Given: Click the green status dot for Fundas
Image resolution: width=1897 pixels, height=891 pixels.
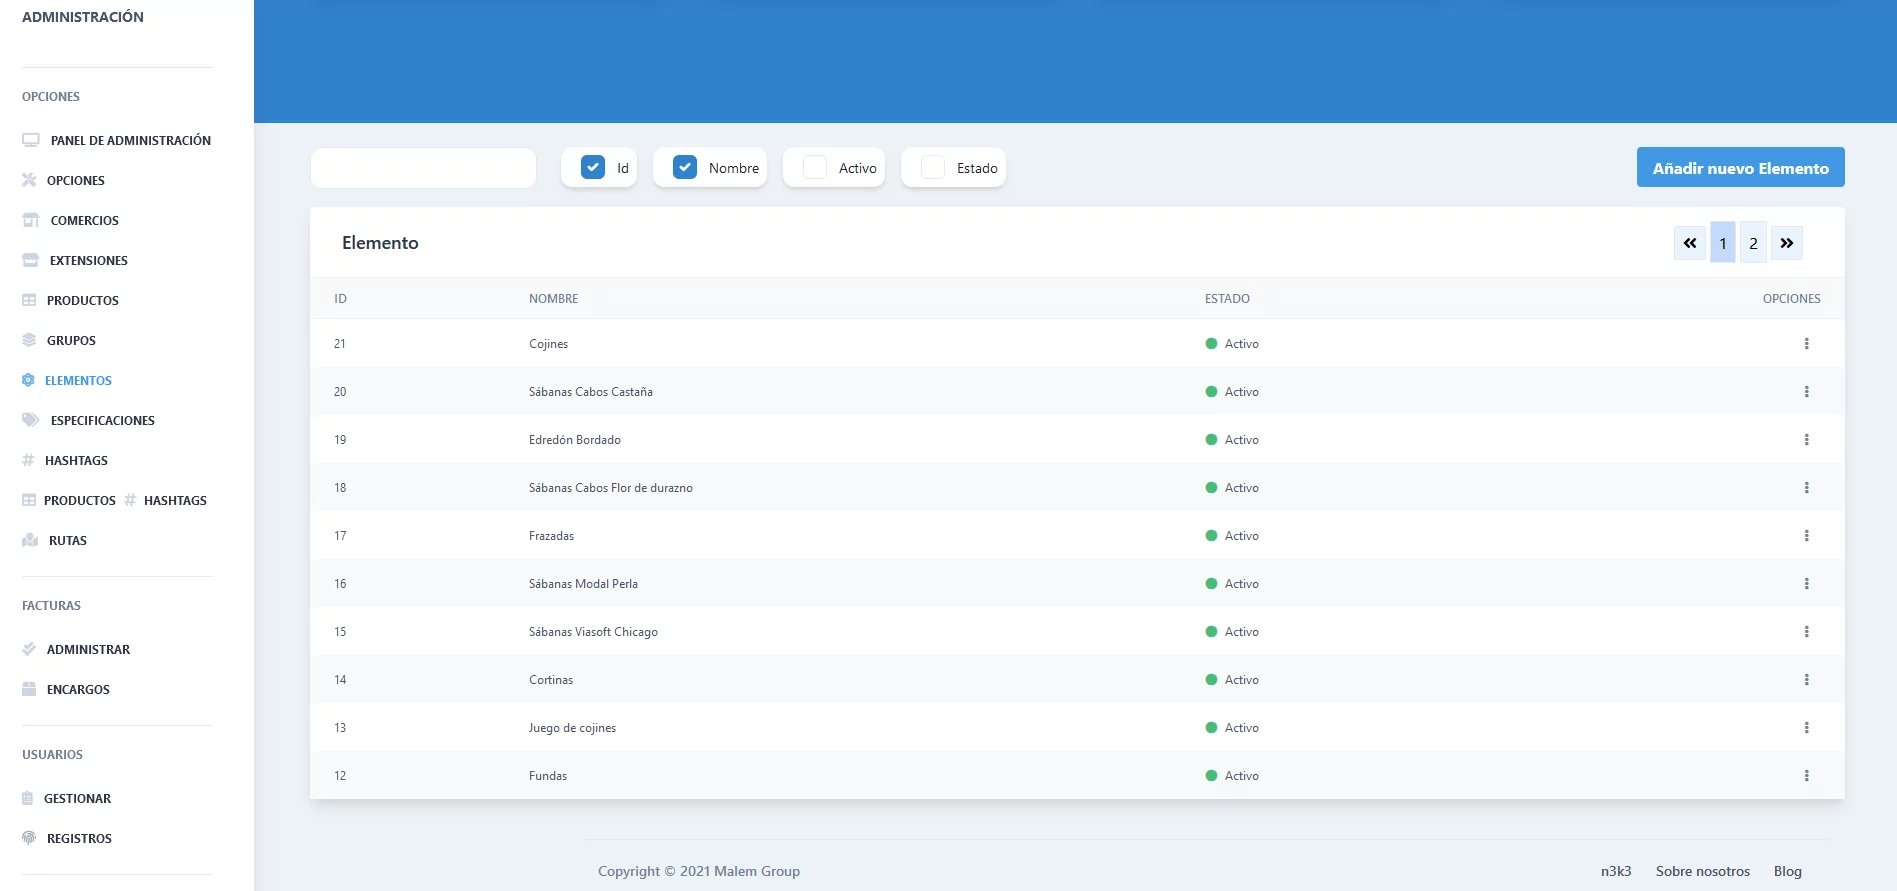Looking at the screenshot, I should pyautogui.click(x=1211, y=776).
